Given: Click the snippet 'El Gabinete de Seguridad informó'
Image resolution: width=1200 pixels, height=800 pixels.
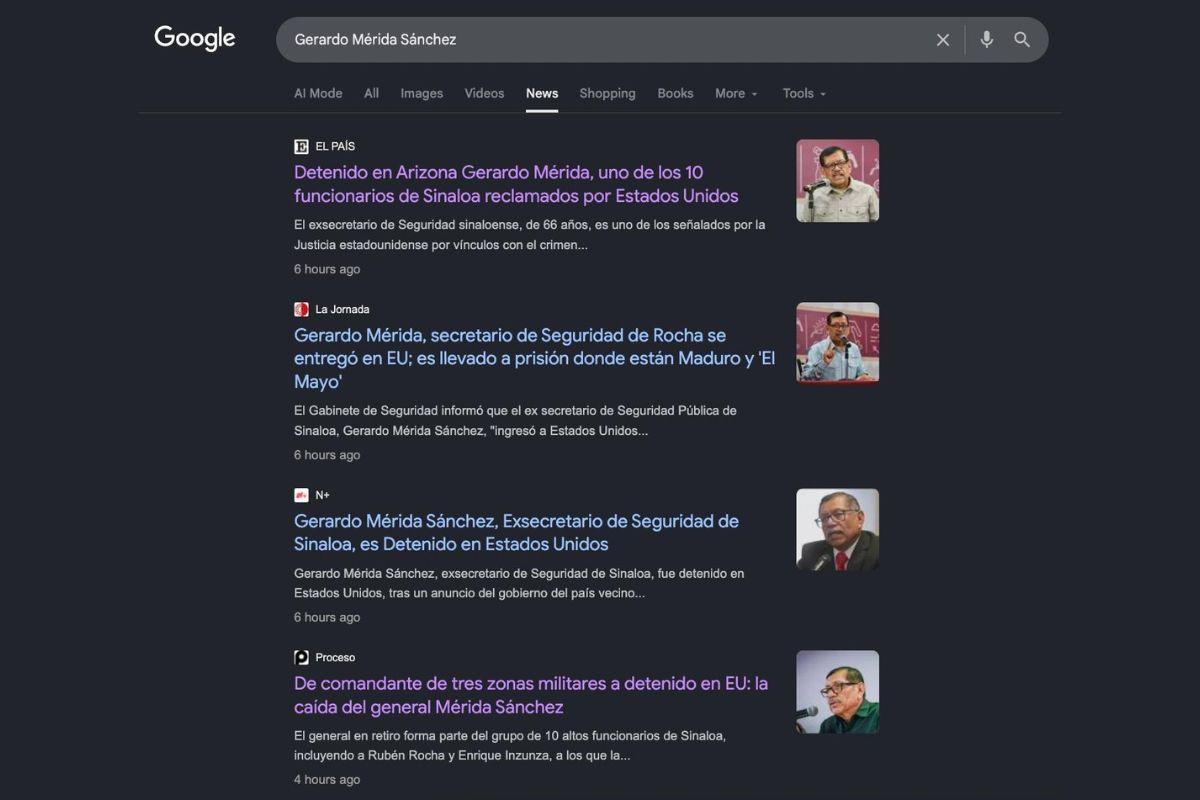Looking at the screenshot, I should click(515, 421).
